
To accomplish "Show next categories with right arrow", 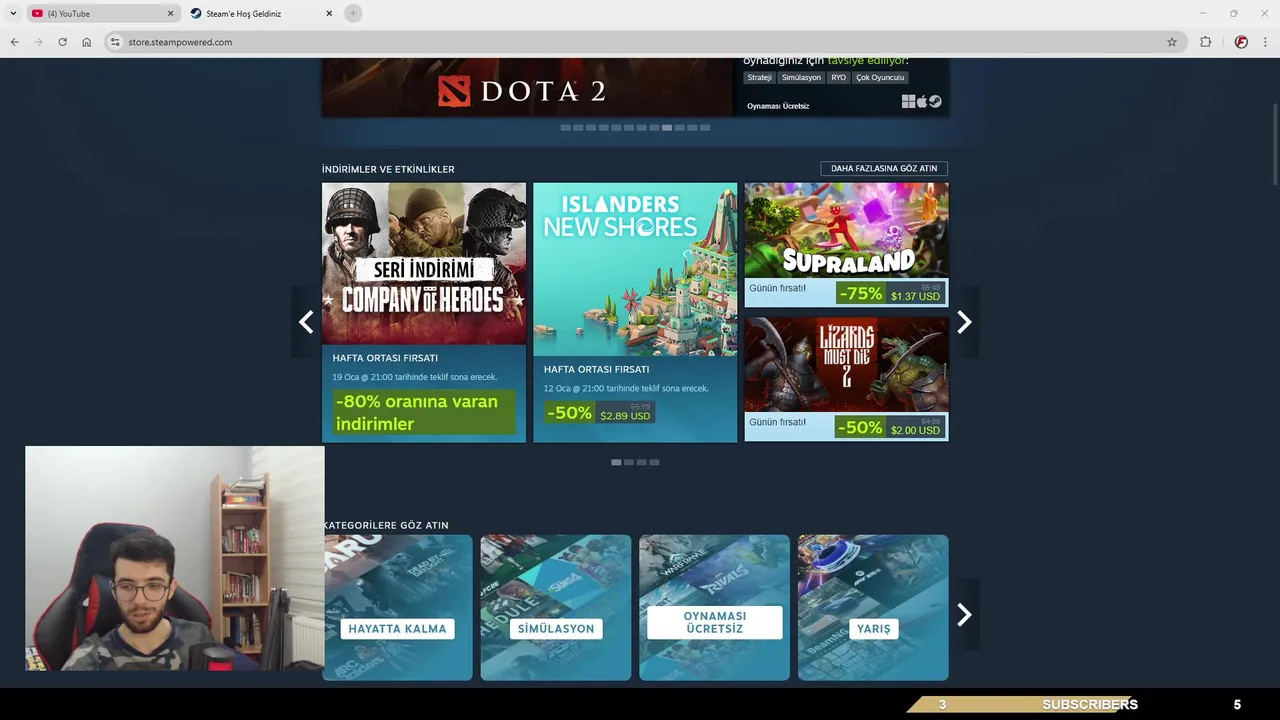I will point(964,614).
